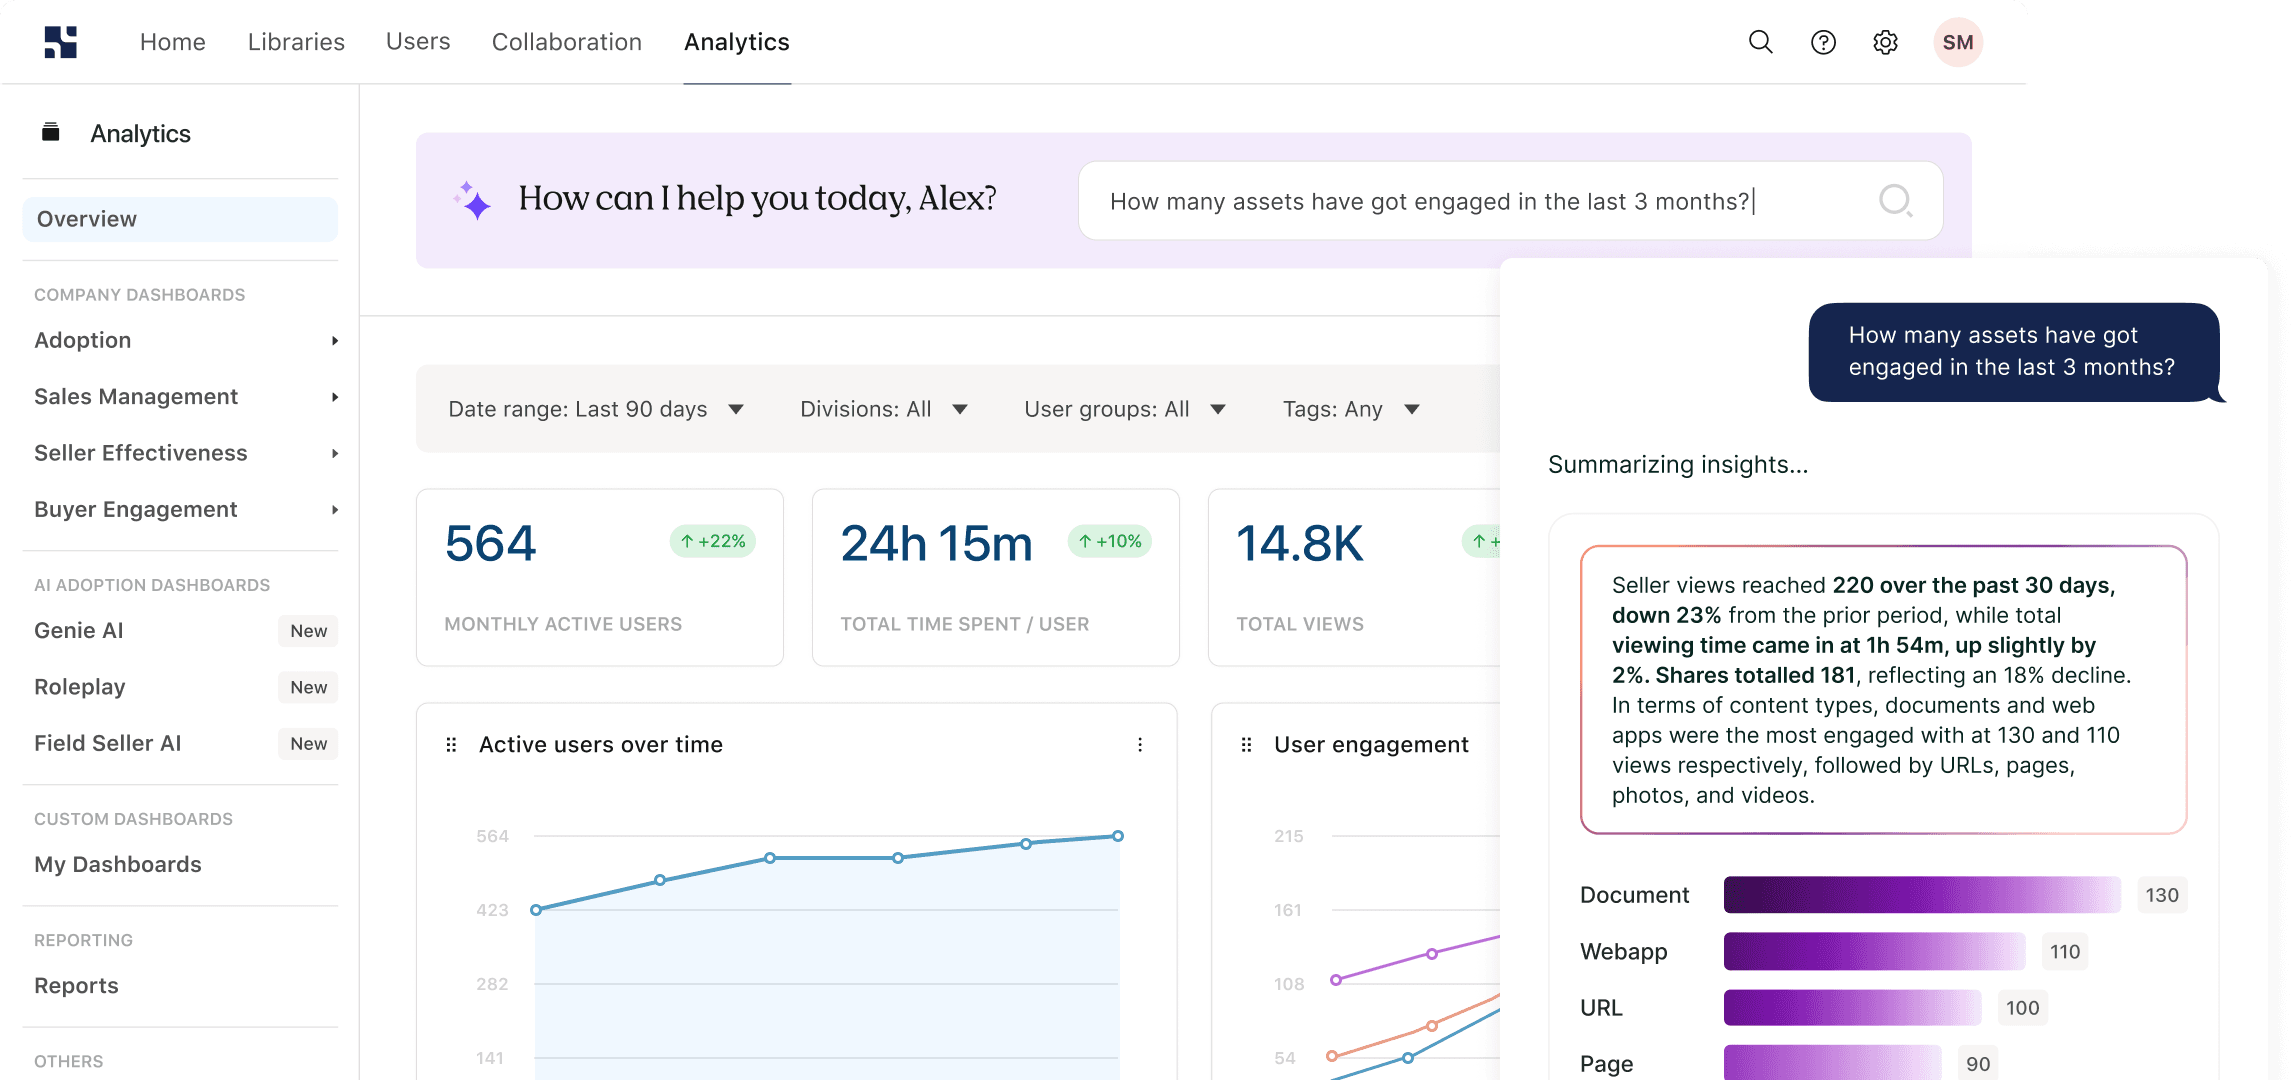The image size is (2296, 1080).
Task: Click the Active users over time title
Action: (x=601, y=745)
